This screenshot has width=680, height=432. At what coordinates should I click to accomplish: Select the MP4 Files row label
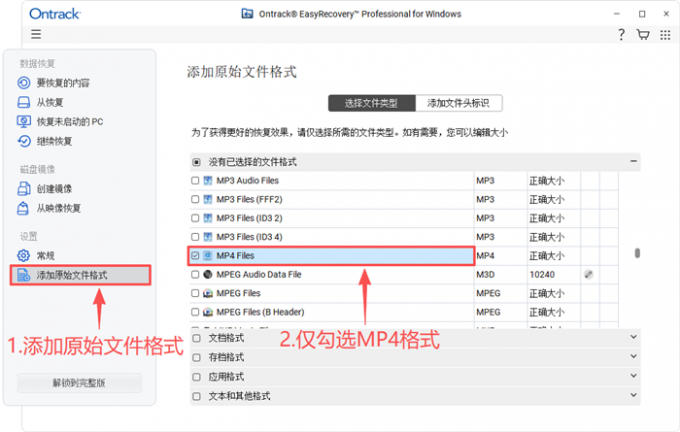[x=235, y=255]
